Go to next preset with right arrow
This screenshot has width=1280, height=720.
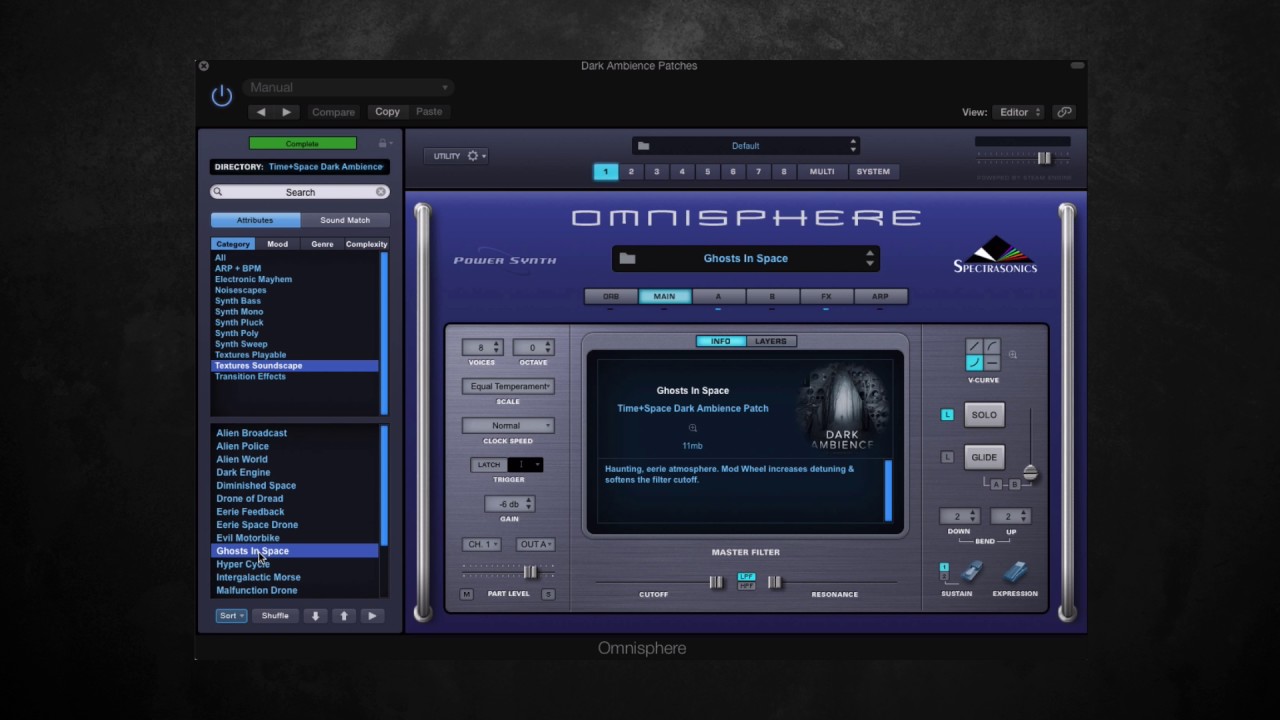pos(286,112)
